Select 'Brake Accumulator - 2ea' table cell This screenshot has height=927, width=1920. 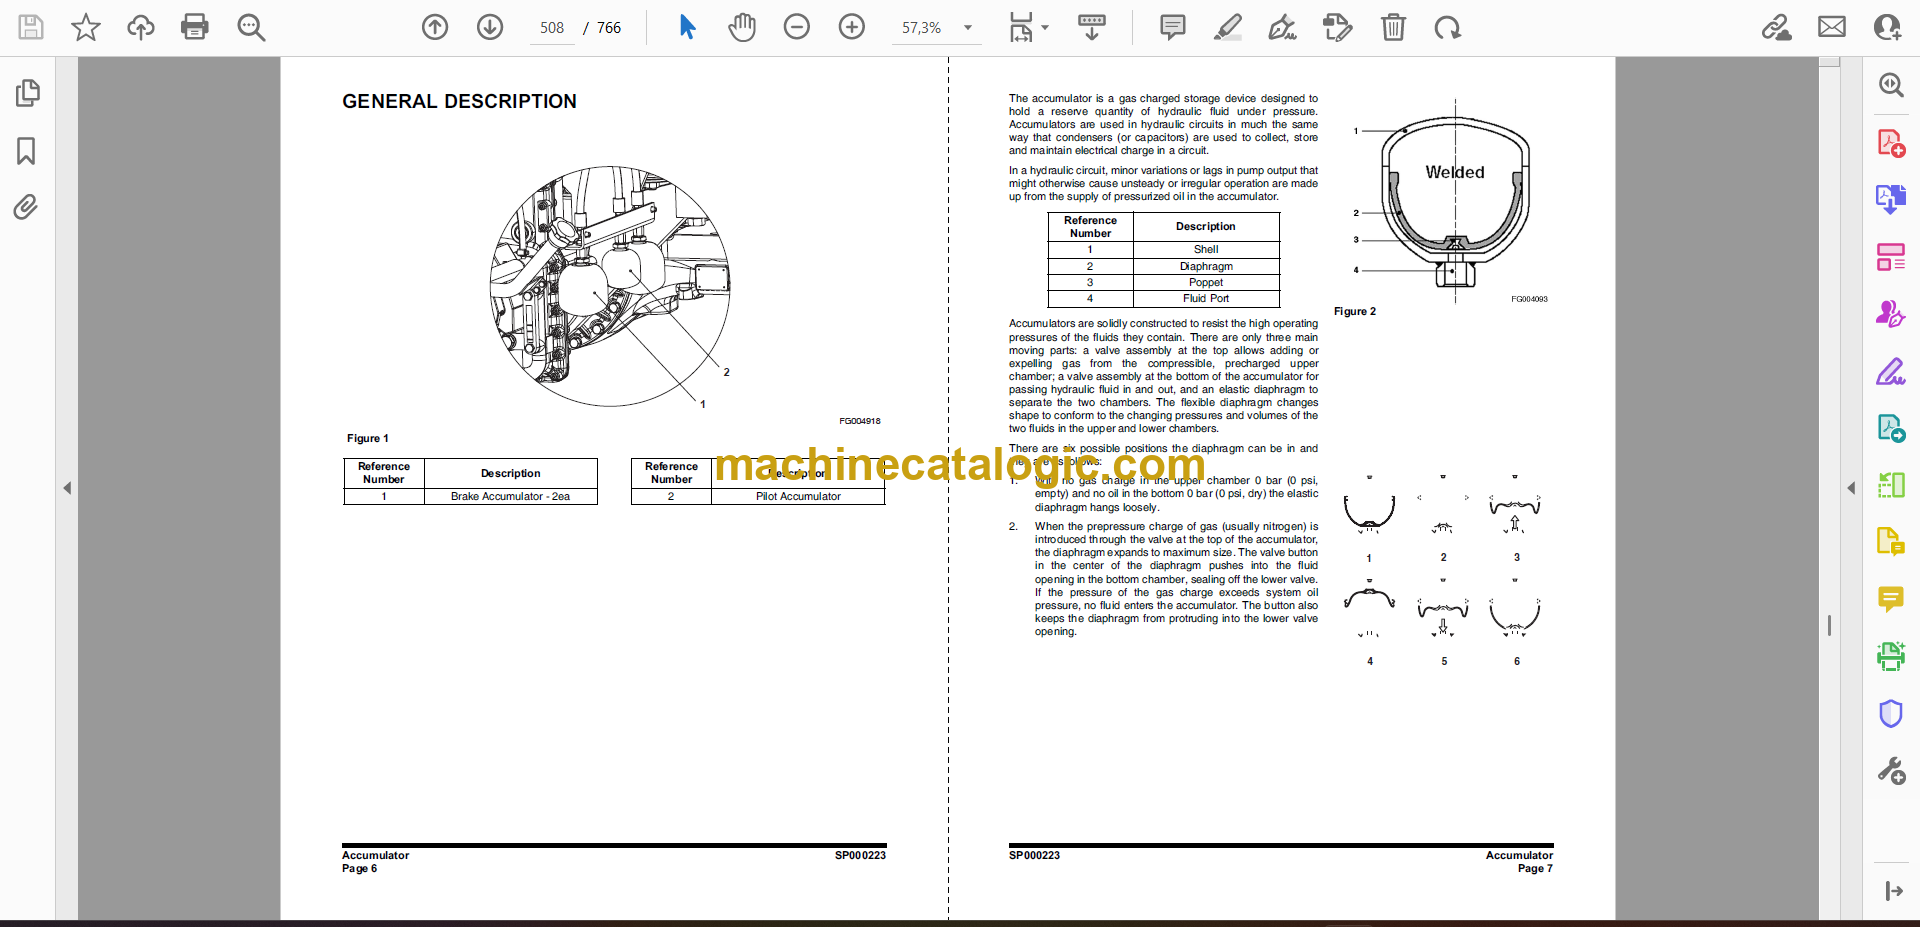[x=510, y=496]
